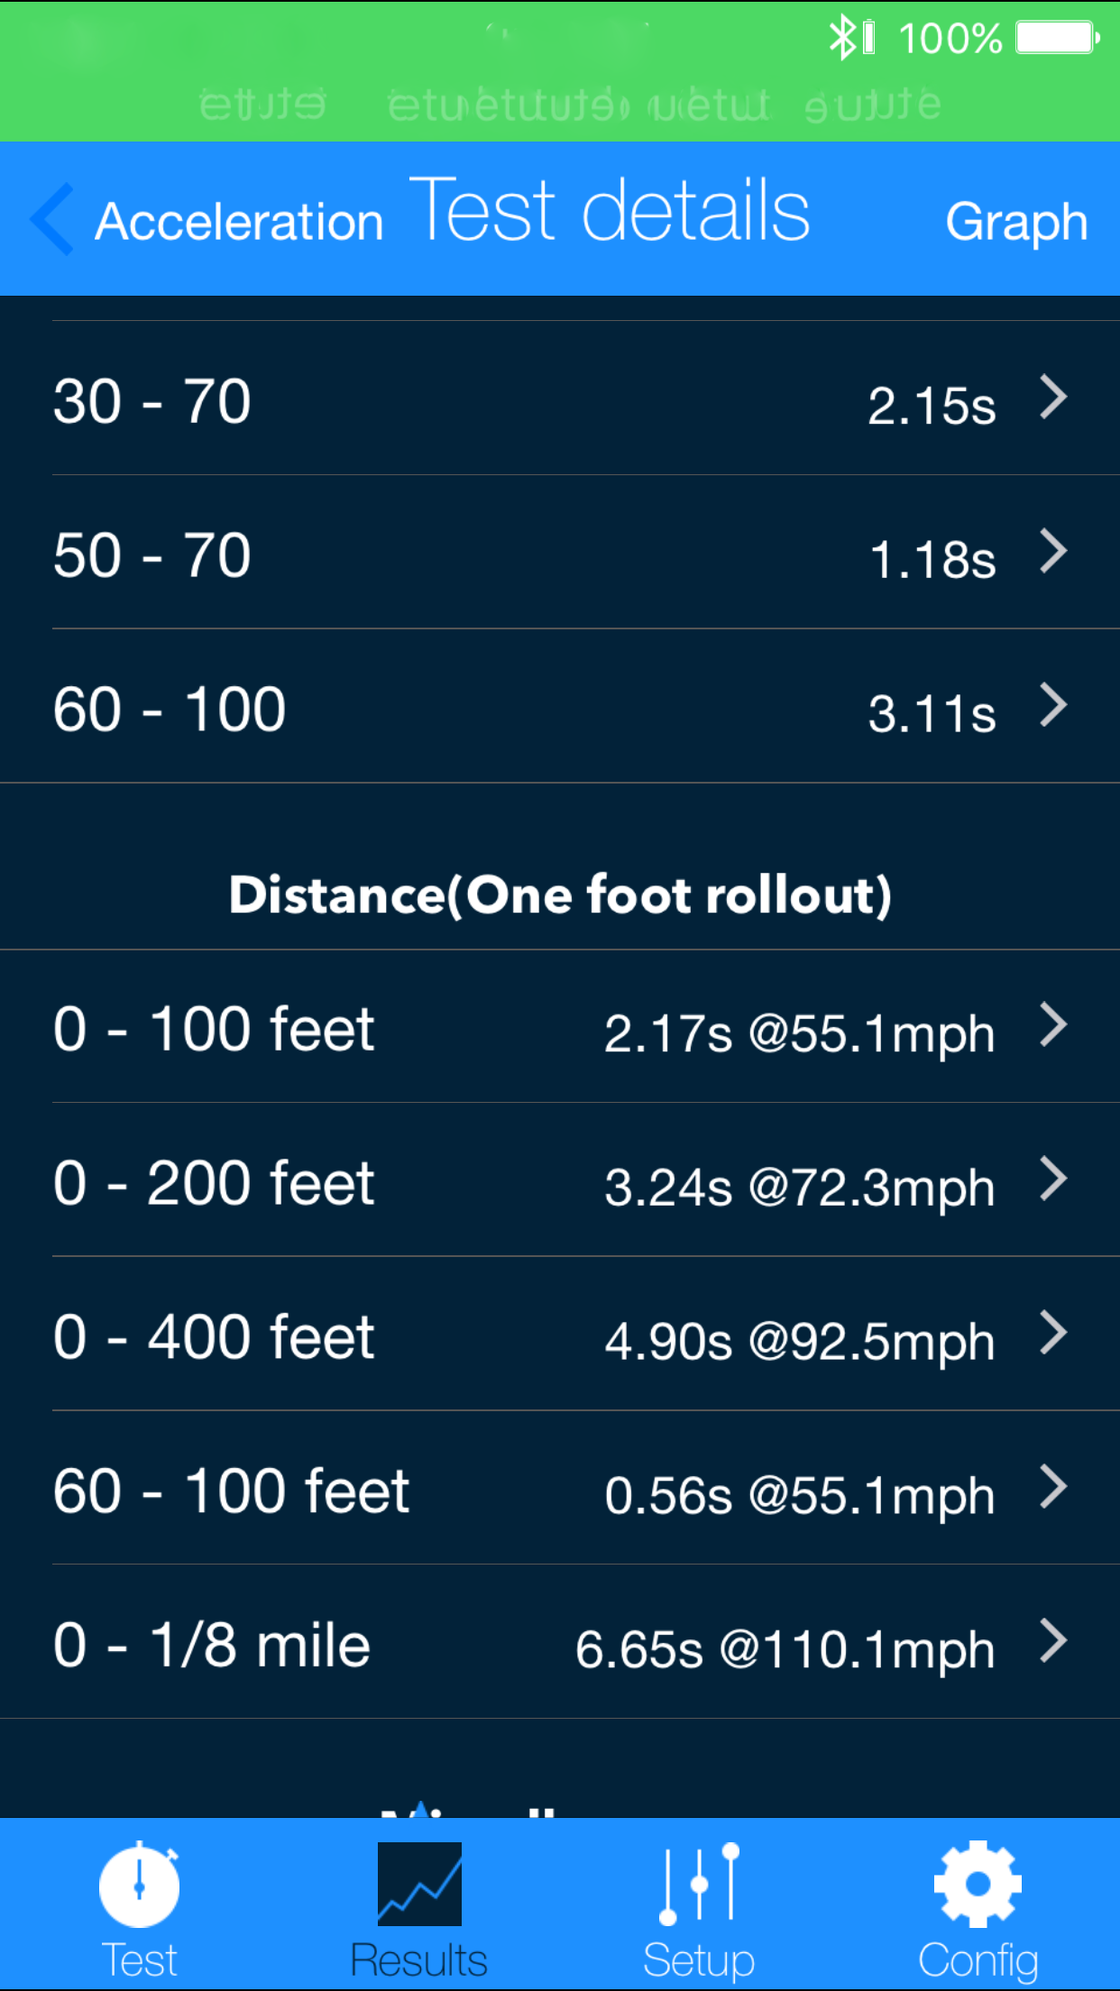Open the Setup sliders icon
This screenshot has width=1120, height=1991.
[x=699, y=1884]
